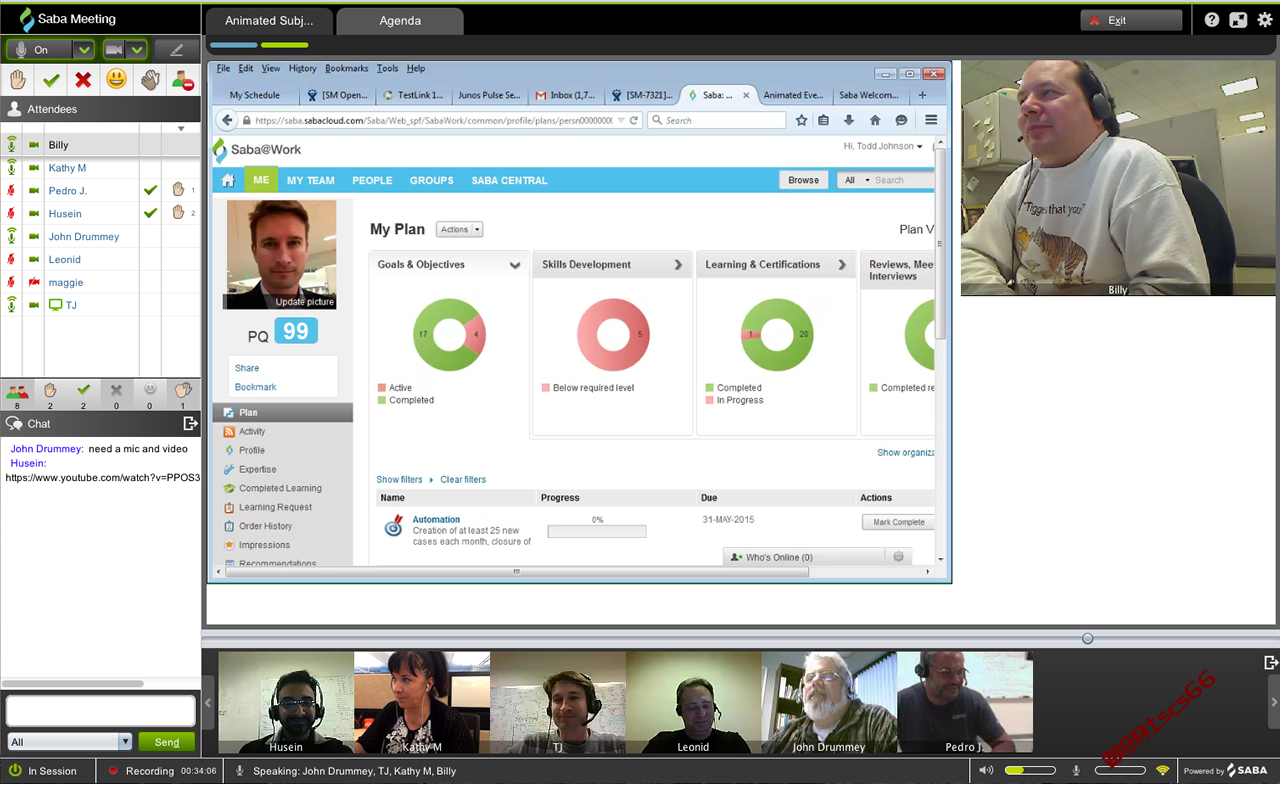This screenshot has height=800, width=1280.
Task: Open the help question mark icon
Action: [x=1212, y=20]
